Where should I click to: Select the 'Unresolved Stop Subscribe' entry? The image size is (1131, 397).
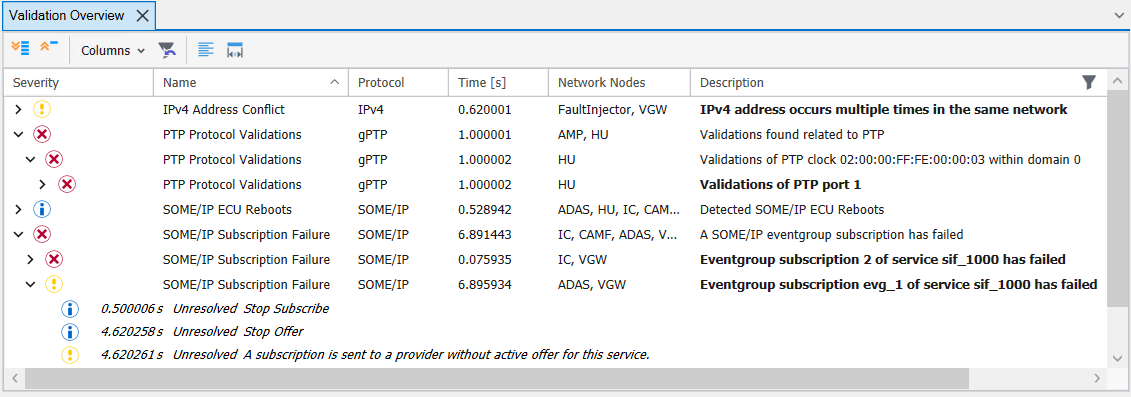point(251,309)
